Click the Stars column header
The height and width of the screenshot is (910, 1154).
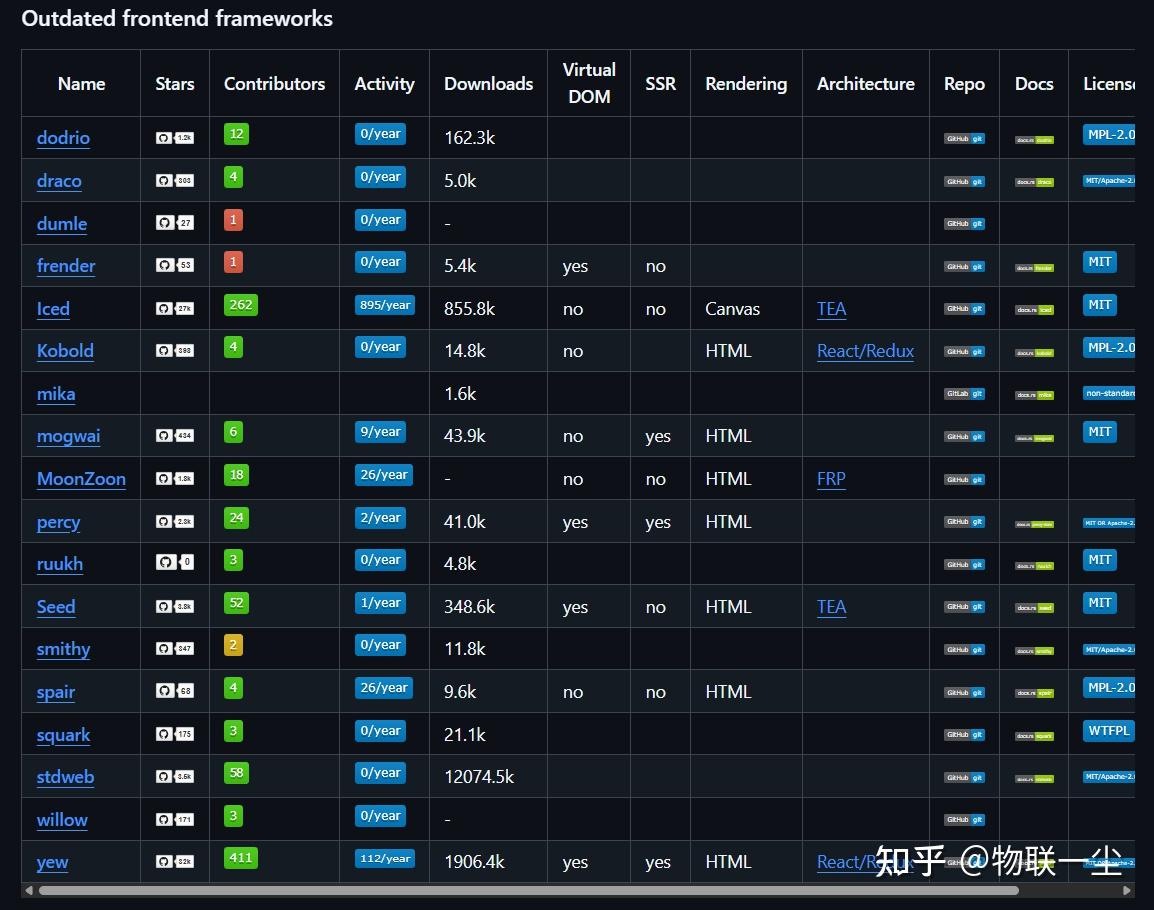[174, 84]
